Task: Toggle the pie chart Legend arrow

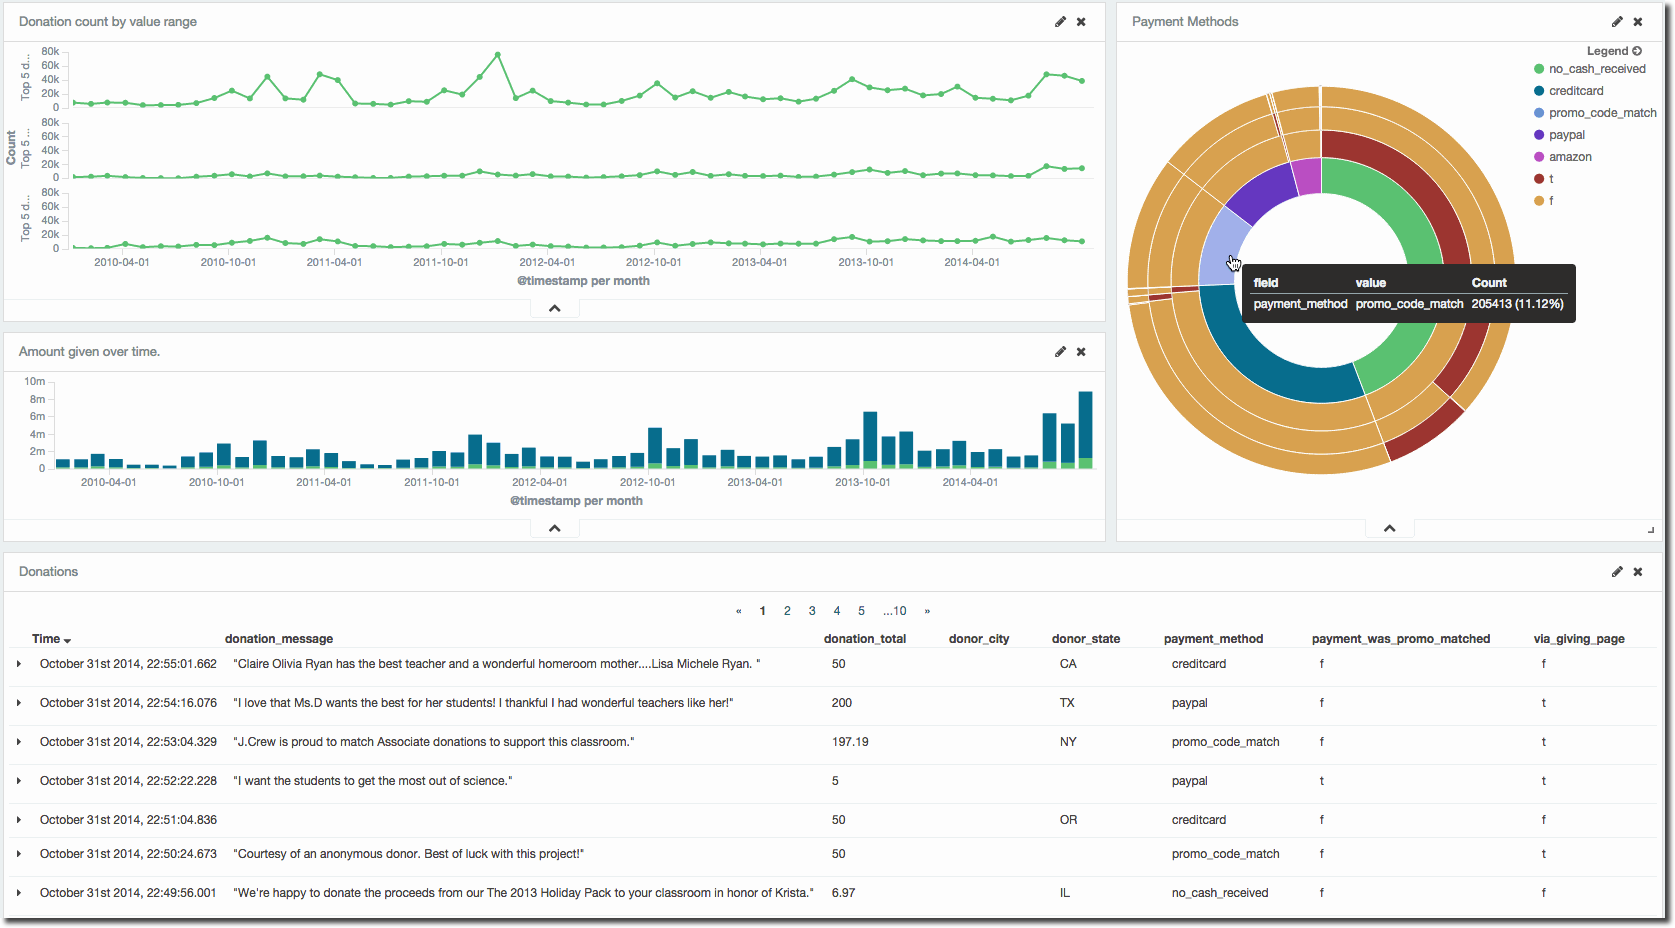Action: (x=1637, y=51)
